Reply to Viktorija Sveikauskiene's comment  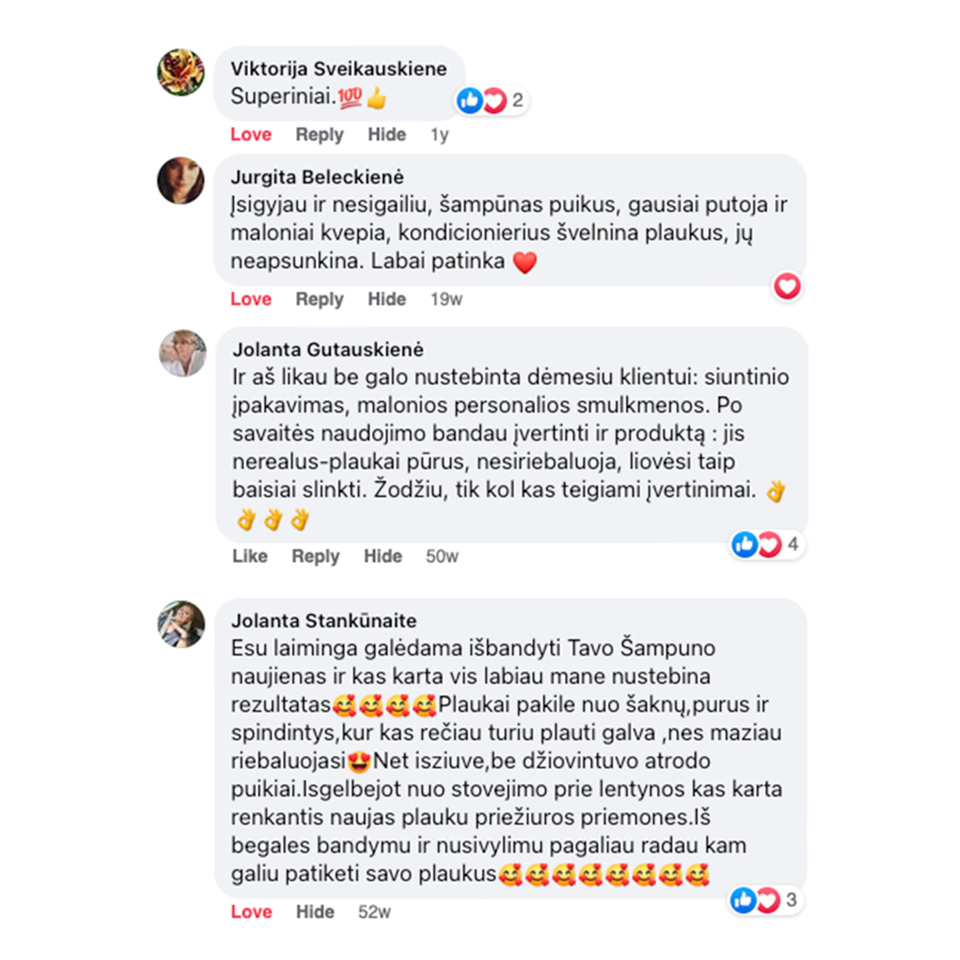(320, 135)
